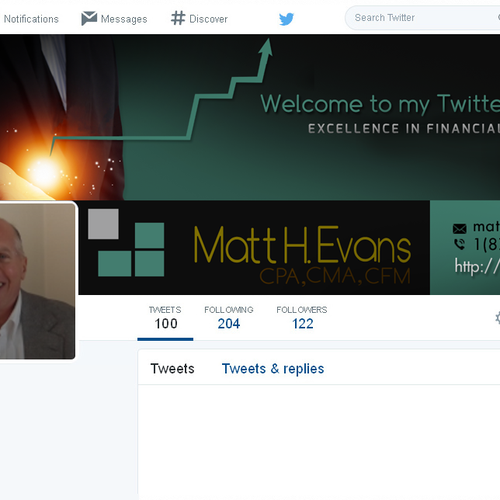Click the Discover hashtag icon
Image resolution: width=500 pixels, height=500 pixels.
pos(178,18)
